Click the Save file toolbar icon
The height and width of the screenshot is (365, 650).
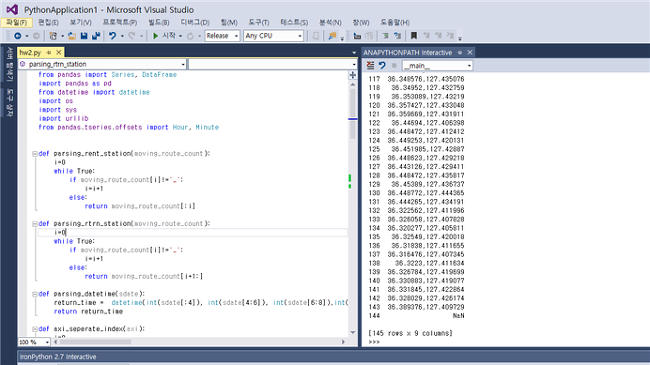(x=84, y=36)
